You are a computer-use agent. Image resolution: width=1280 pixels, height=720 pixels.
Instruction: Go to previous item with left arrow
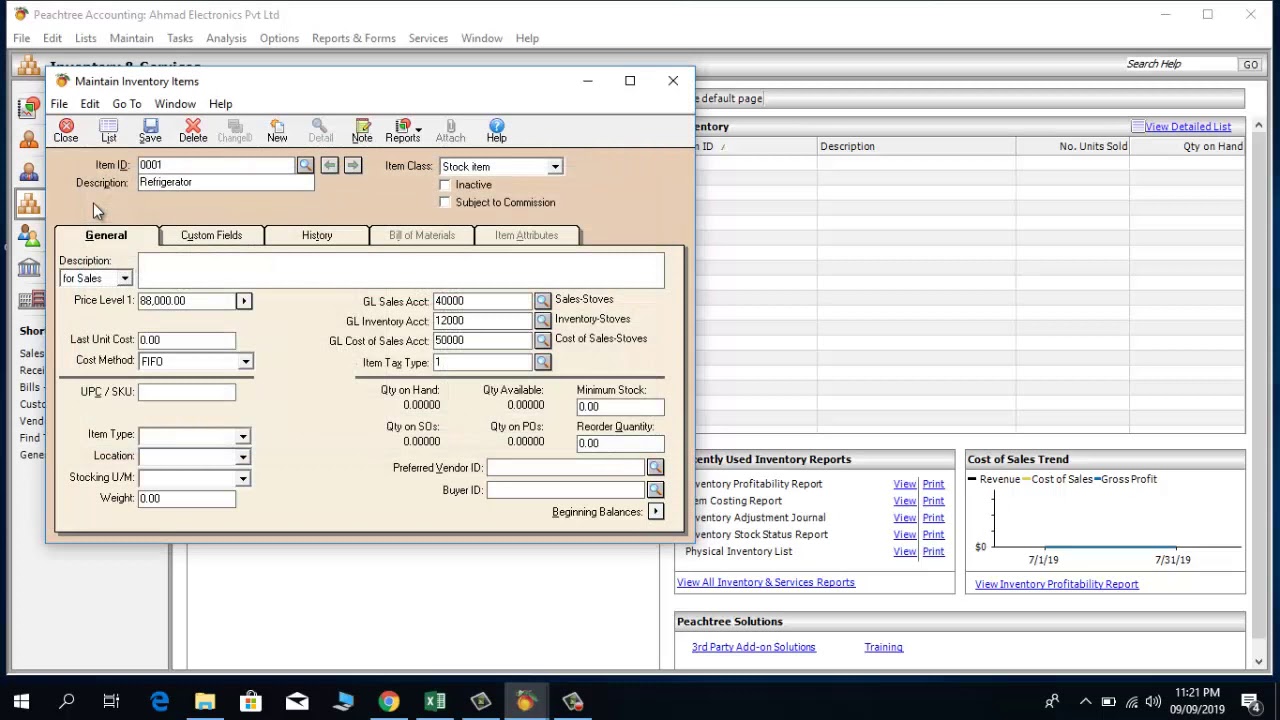coord(330,165)
